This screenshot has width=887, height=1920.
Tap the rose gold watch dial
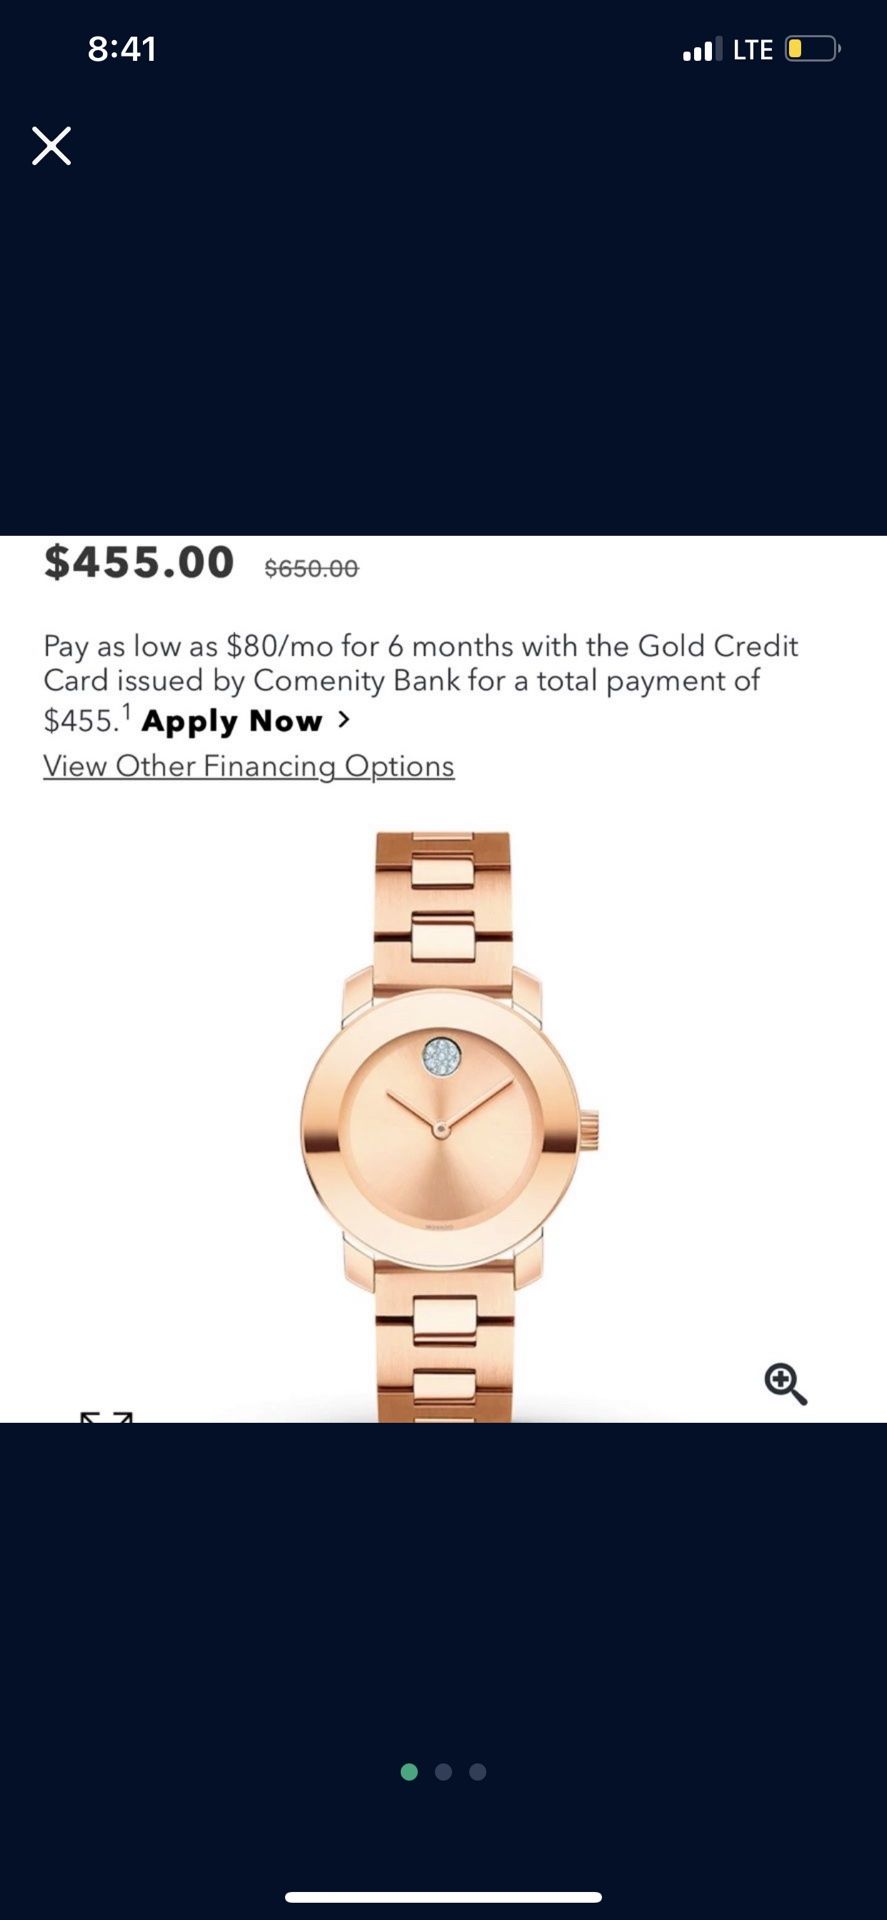click(x=441, y=1130)
